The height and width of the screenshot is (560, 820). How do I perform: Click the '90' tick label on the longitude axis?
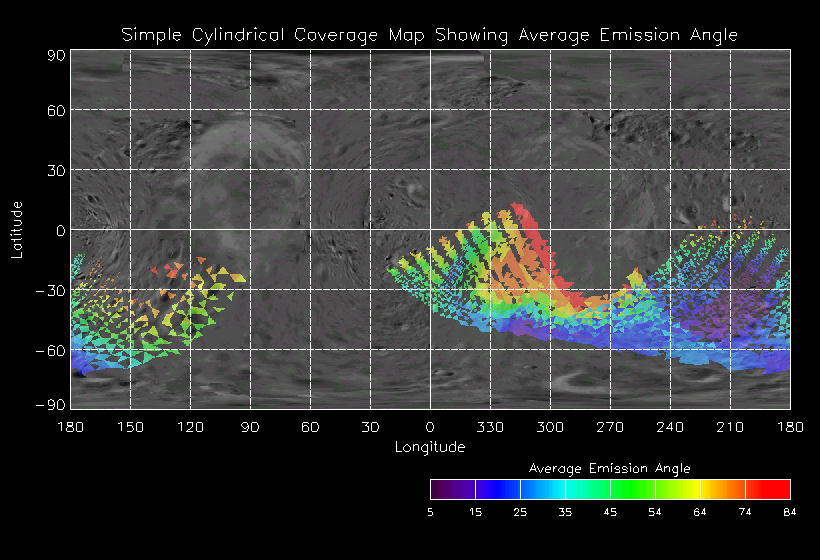(250, 427)
